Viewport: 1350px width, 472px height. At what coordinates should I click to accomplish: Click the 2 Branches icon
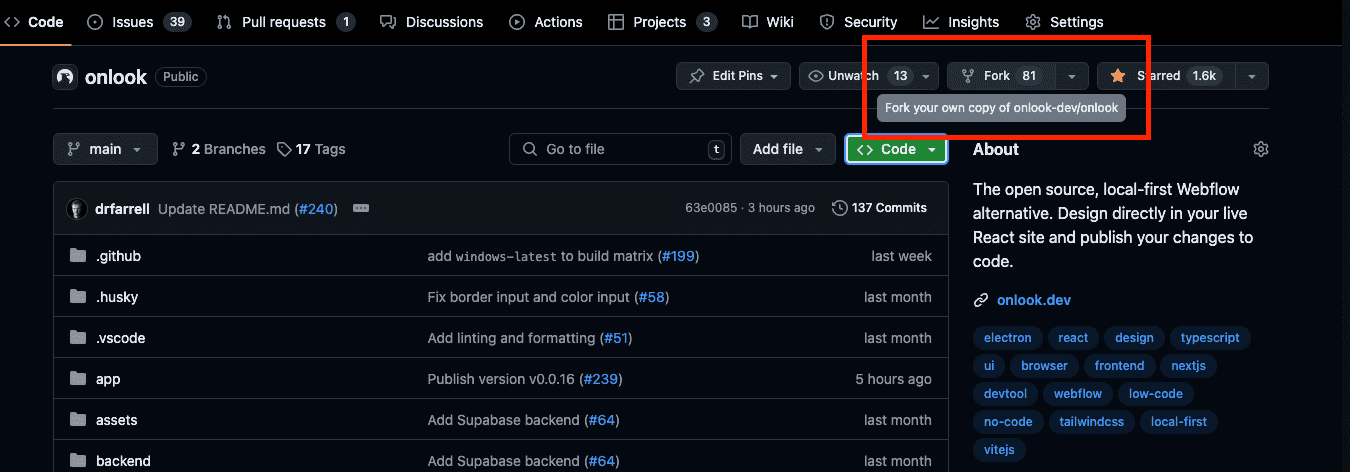click(179, 149)
